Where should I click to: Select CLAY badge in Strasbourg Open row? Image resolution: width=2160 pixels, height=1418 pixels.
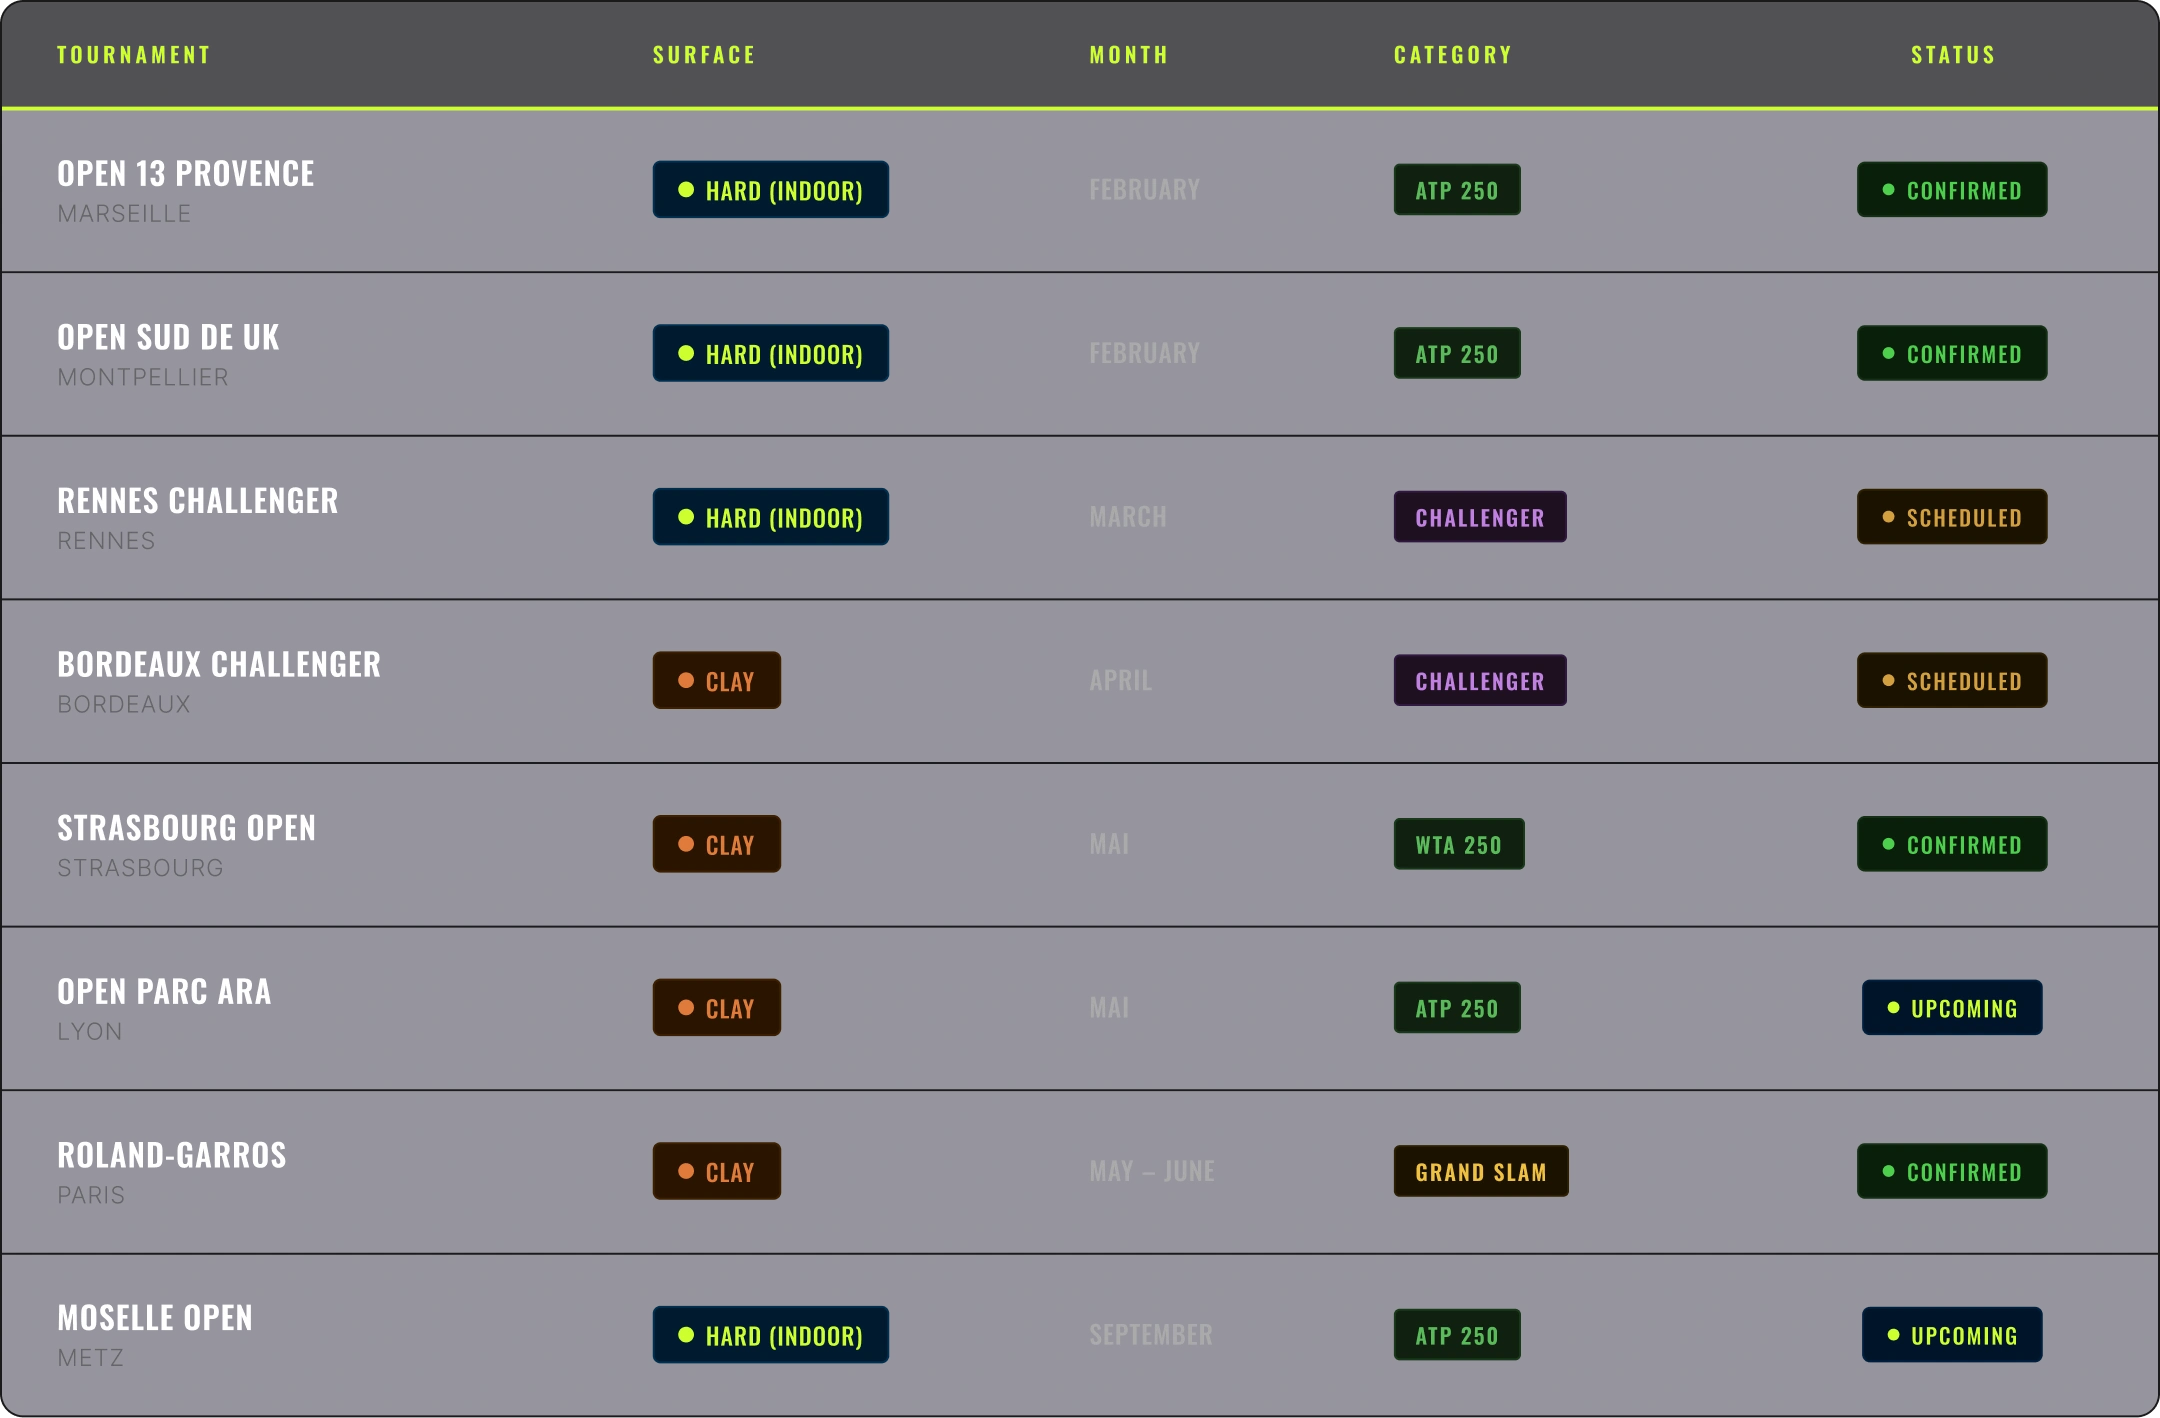[717, 844]
